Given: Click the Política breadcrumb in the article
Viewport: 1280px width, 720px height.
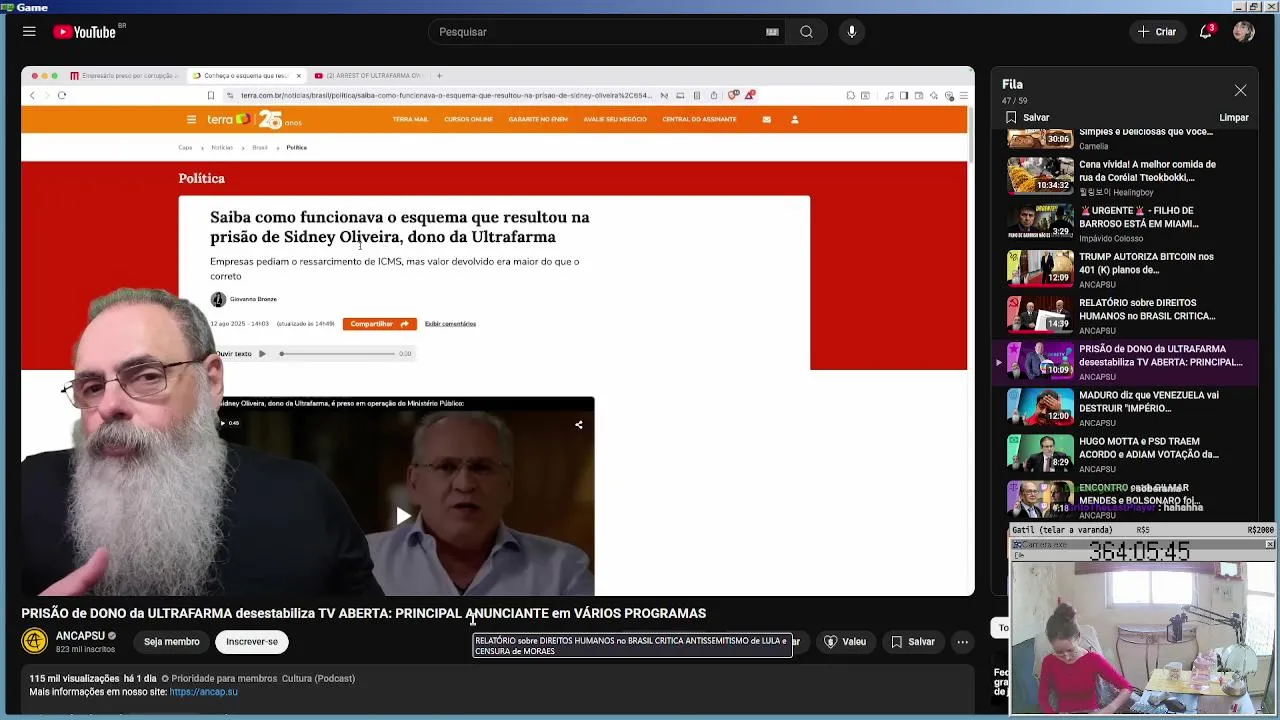Looking at the screenshot, I should (296, 147).
